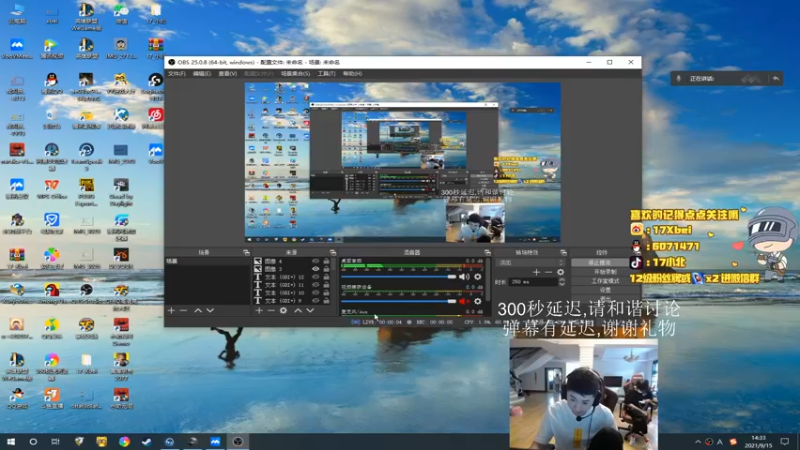Viewport: 800px width, 450px height.
Task: Open Chrome from the taskbar
Action: tap(124, 441)
